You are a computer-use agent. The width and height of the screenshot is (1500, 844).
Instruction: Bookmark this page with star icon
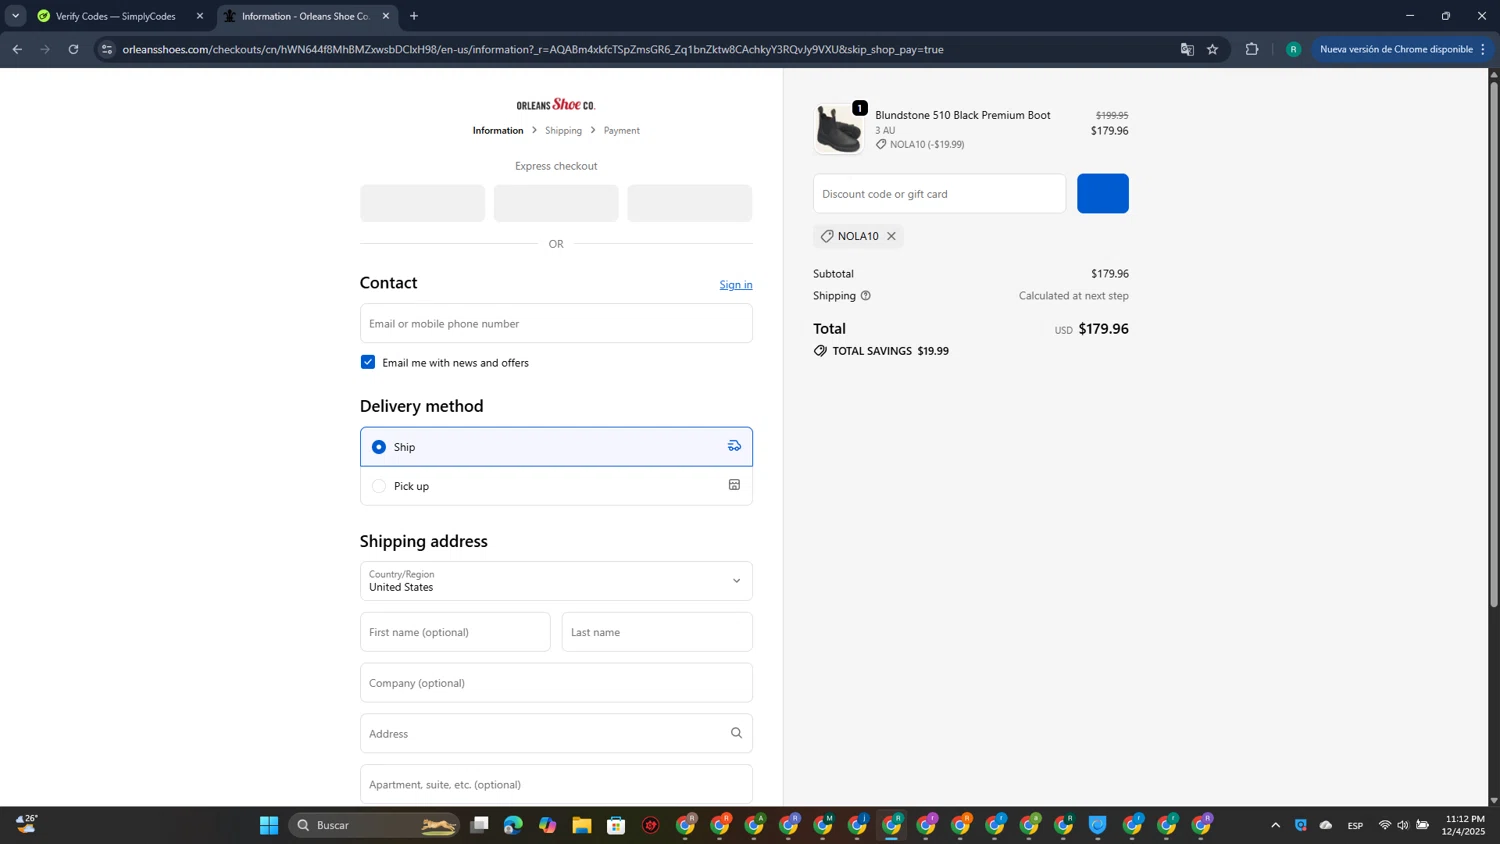pos(1212,49)
